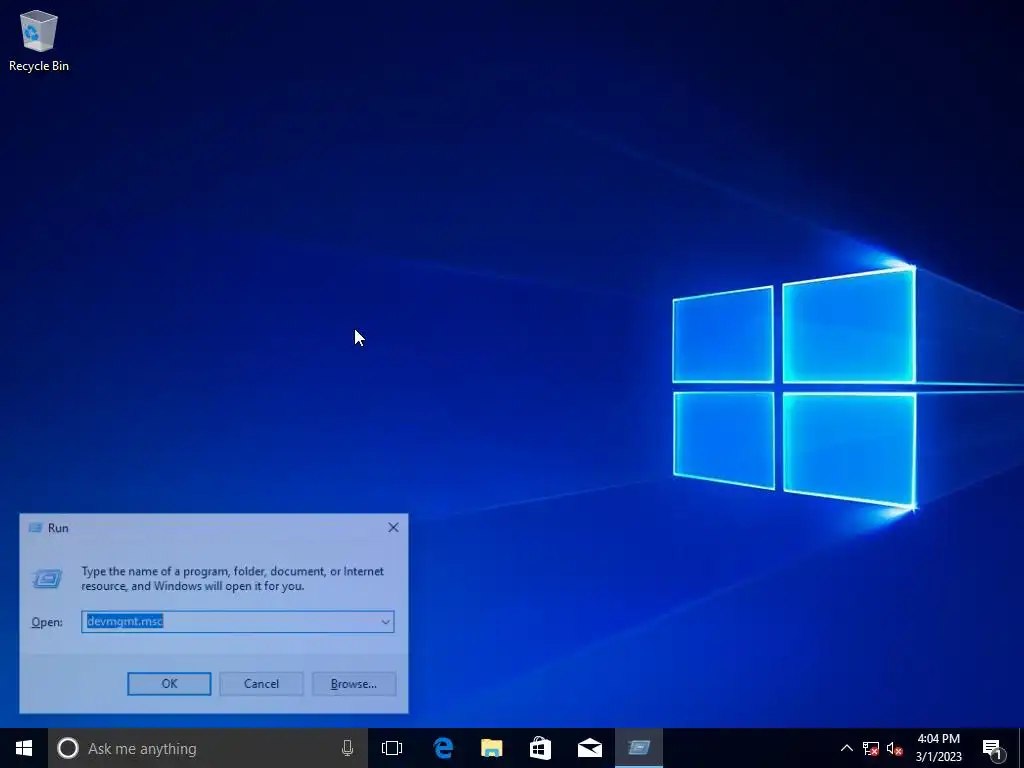Click the Cortana circle icon

68,748
